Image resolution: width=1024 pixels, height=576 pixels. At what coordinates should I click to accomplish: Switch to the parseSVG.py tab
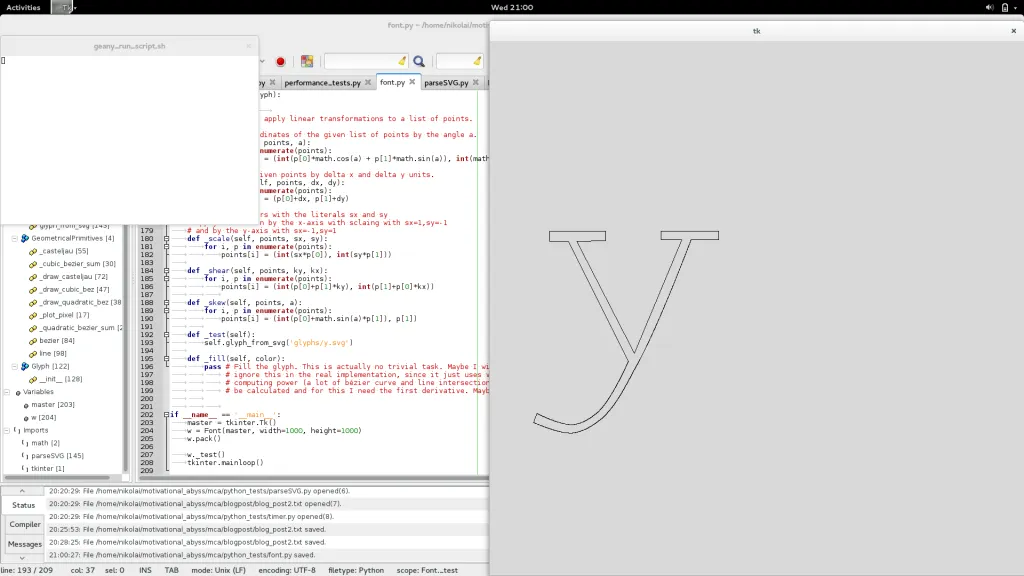tap(446, 83)
